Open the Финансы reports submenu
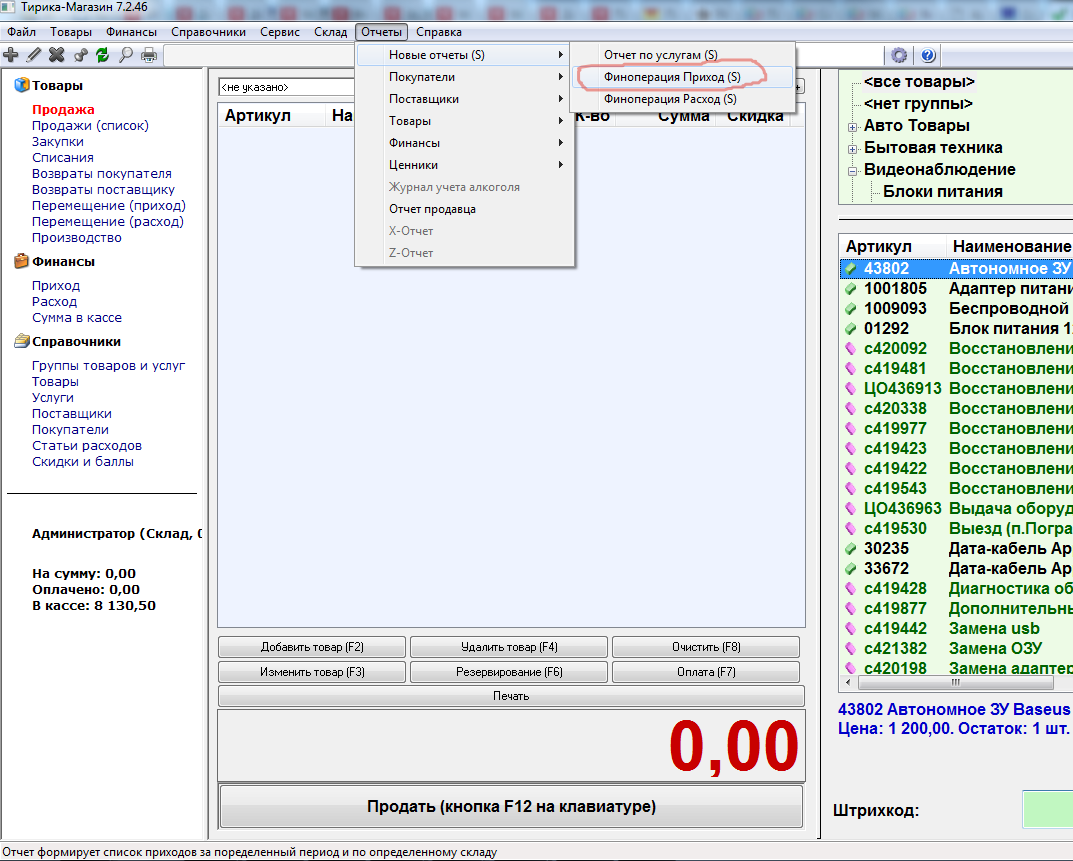Image resolution: width=1073 pixels, height=861 pixels. click(465, 143)
